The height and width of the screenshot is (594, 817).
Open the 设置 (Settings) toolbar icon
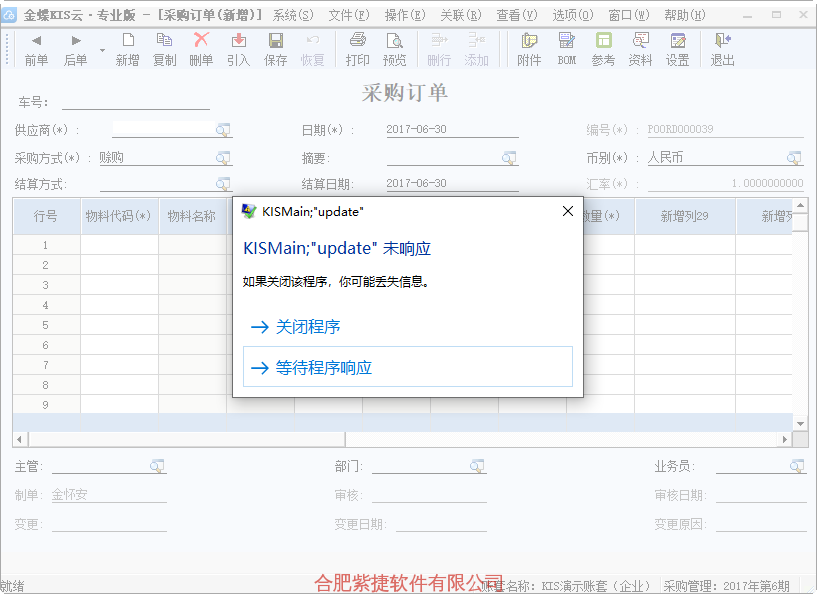click(x=678, y=48)
